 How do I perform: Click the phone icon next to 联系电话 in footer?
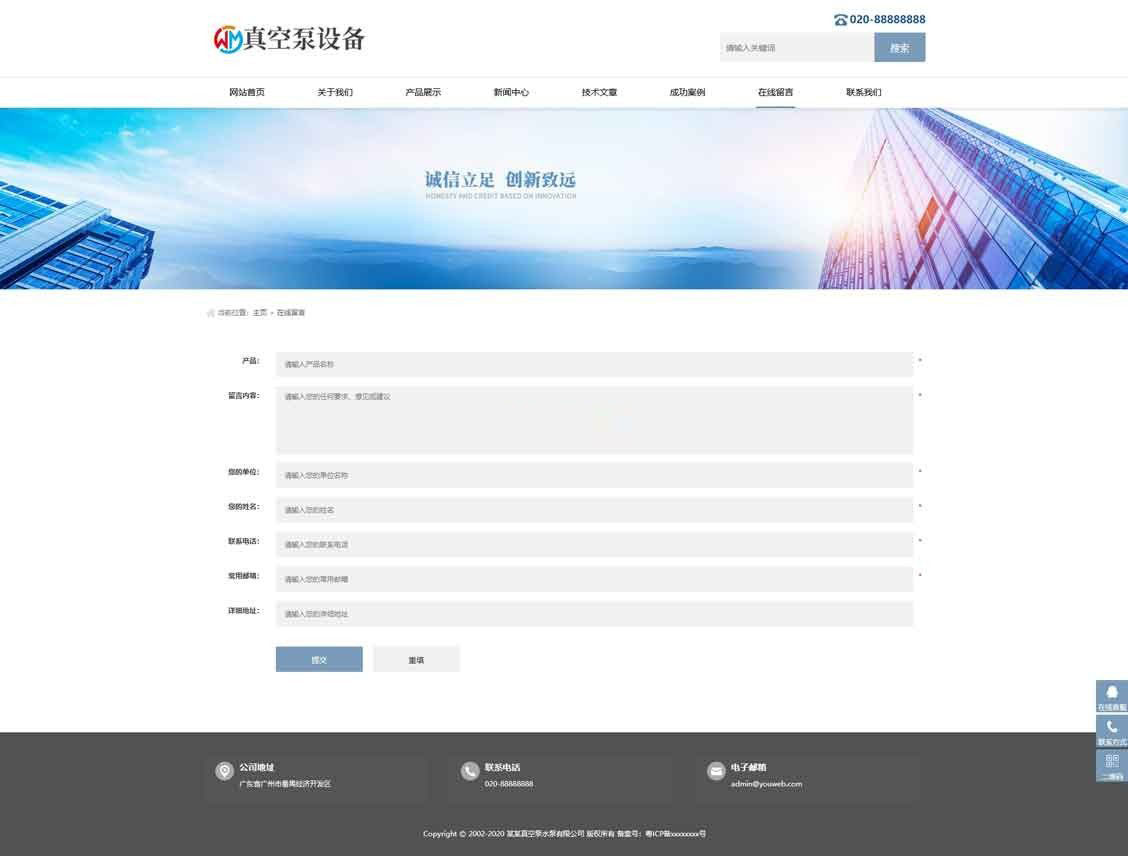(470, 771)
